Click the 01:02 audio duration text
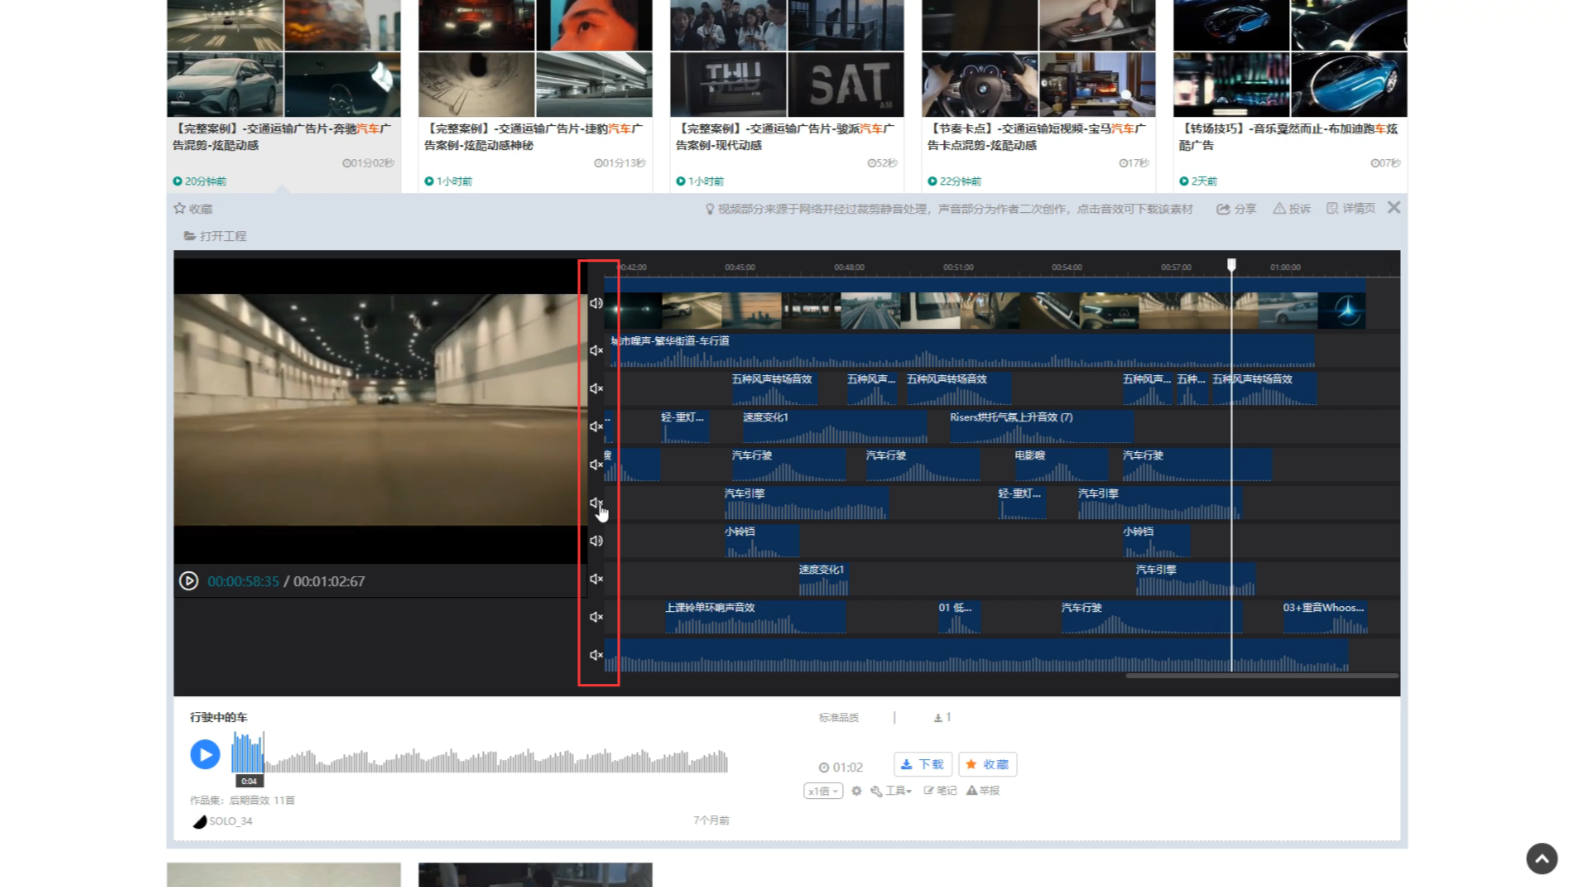 pyautogui.click(x=841, y=767)
